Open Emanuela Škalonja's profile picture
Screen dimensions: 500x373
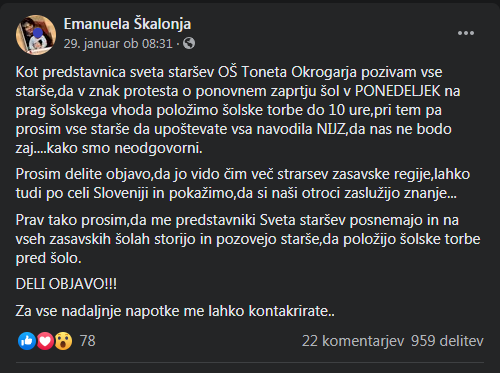36,35
